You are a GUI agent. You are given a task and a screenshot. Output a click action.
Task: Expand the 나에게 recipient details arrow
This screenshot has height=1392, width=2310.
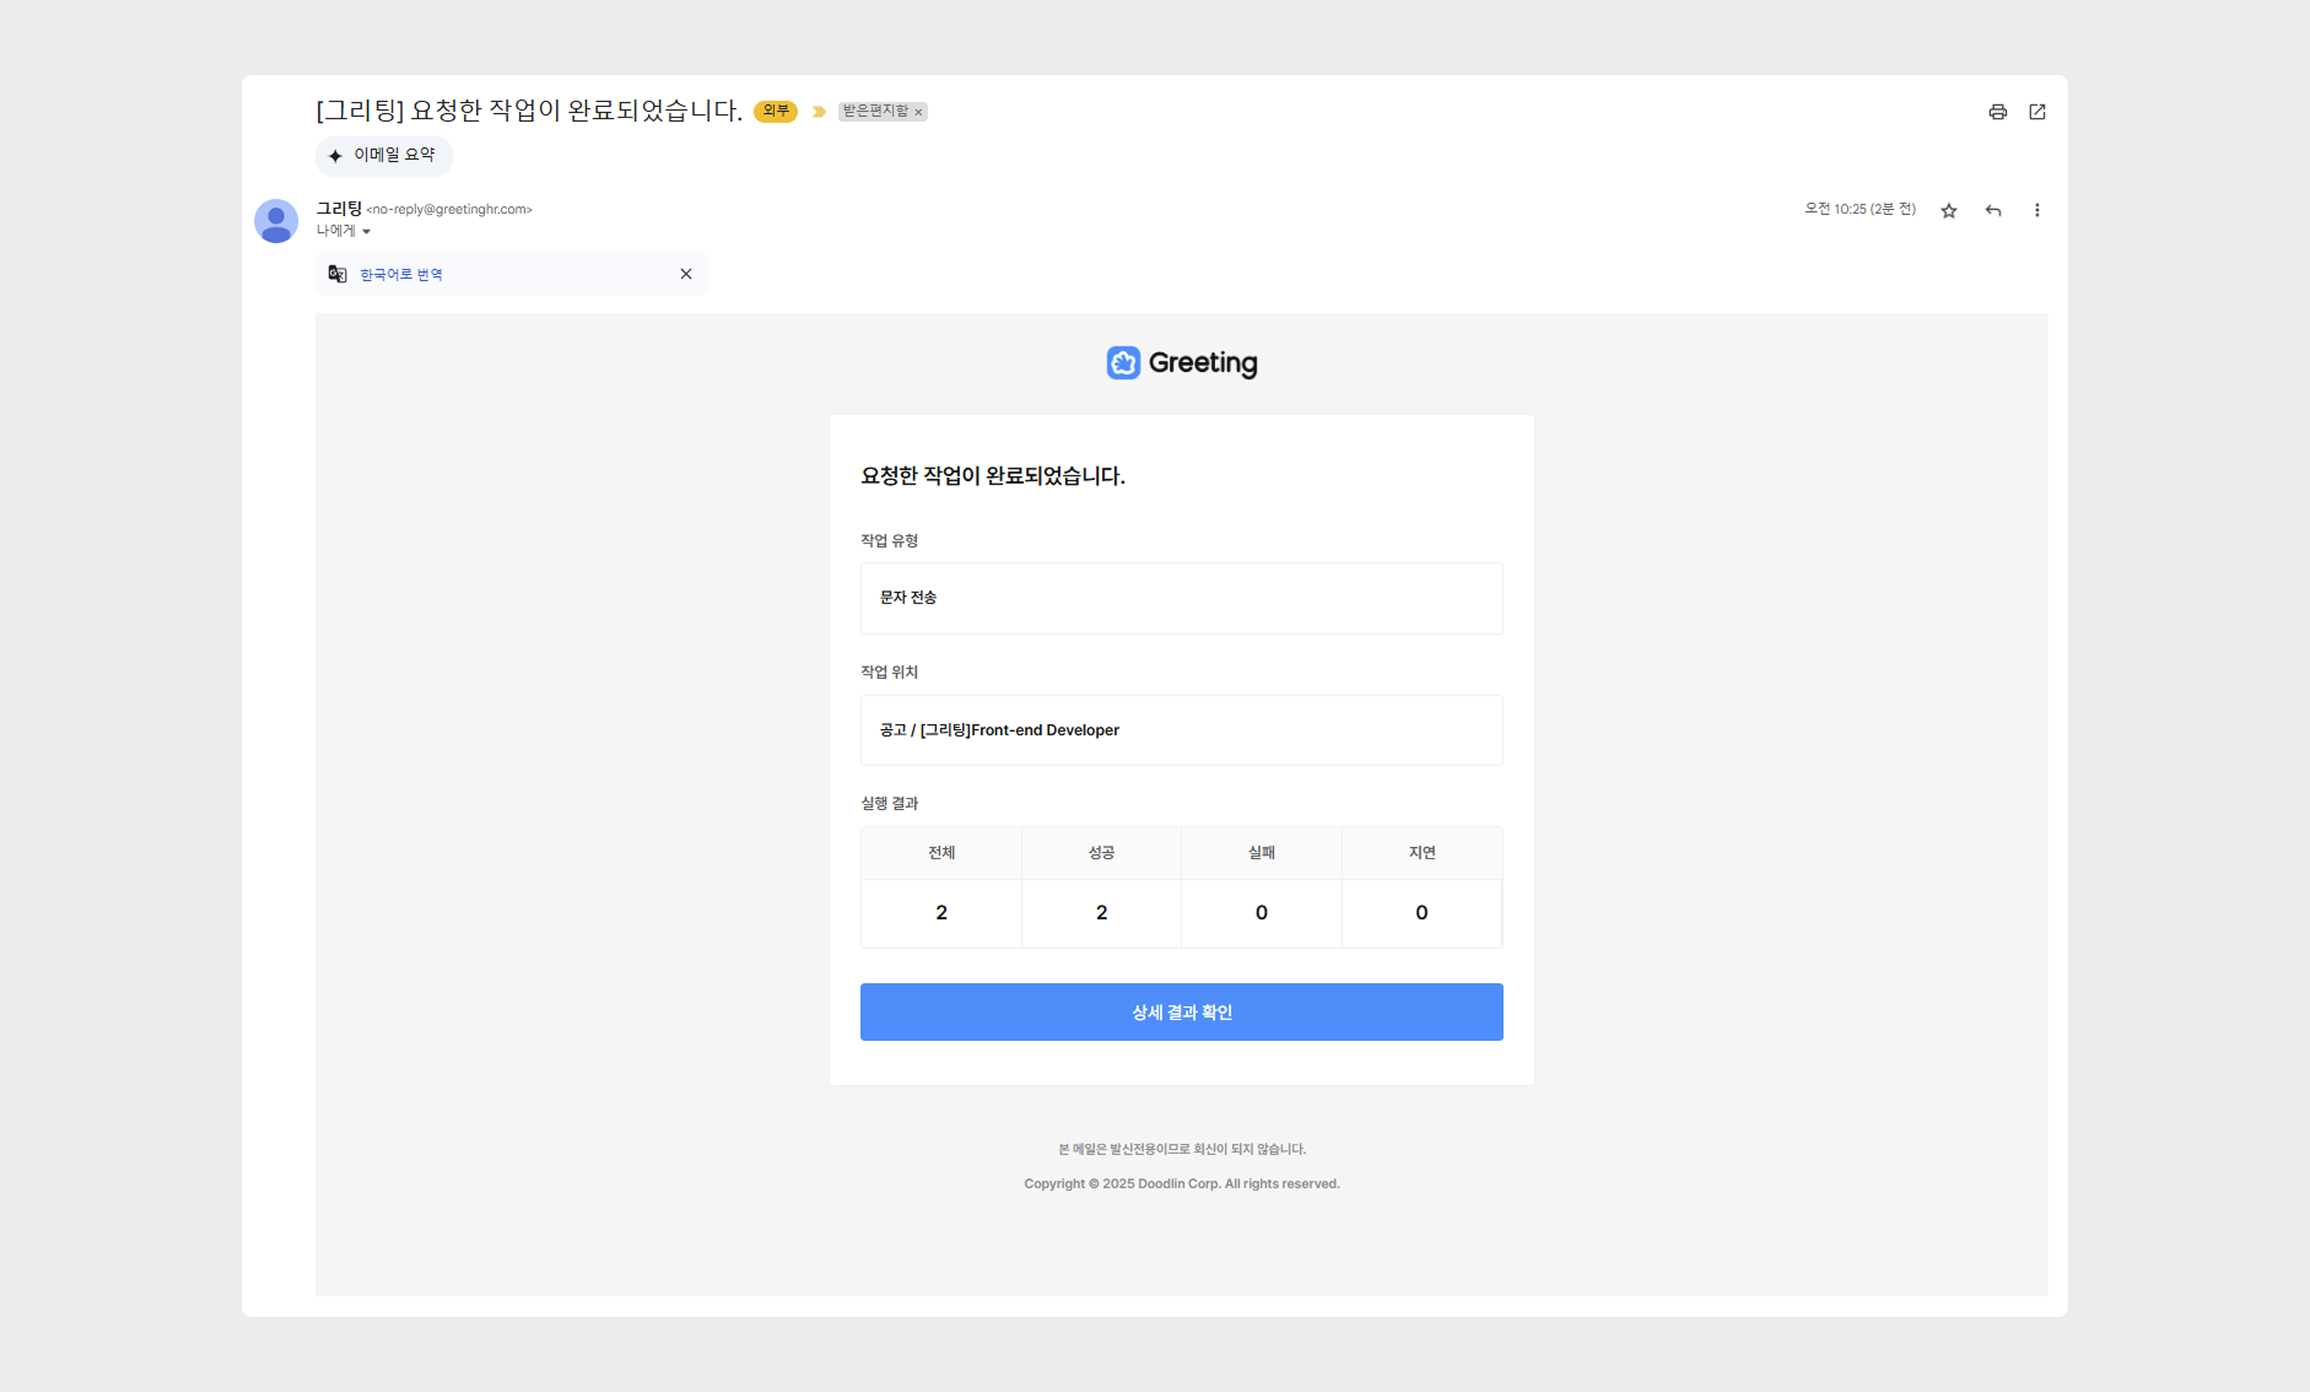[x=367, y=232]
